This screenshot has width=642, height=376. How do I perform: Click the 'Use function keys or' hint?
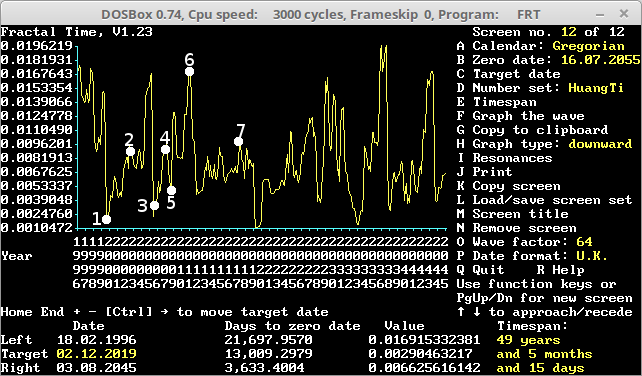pyautogui.click(x=536, y=284)
